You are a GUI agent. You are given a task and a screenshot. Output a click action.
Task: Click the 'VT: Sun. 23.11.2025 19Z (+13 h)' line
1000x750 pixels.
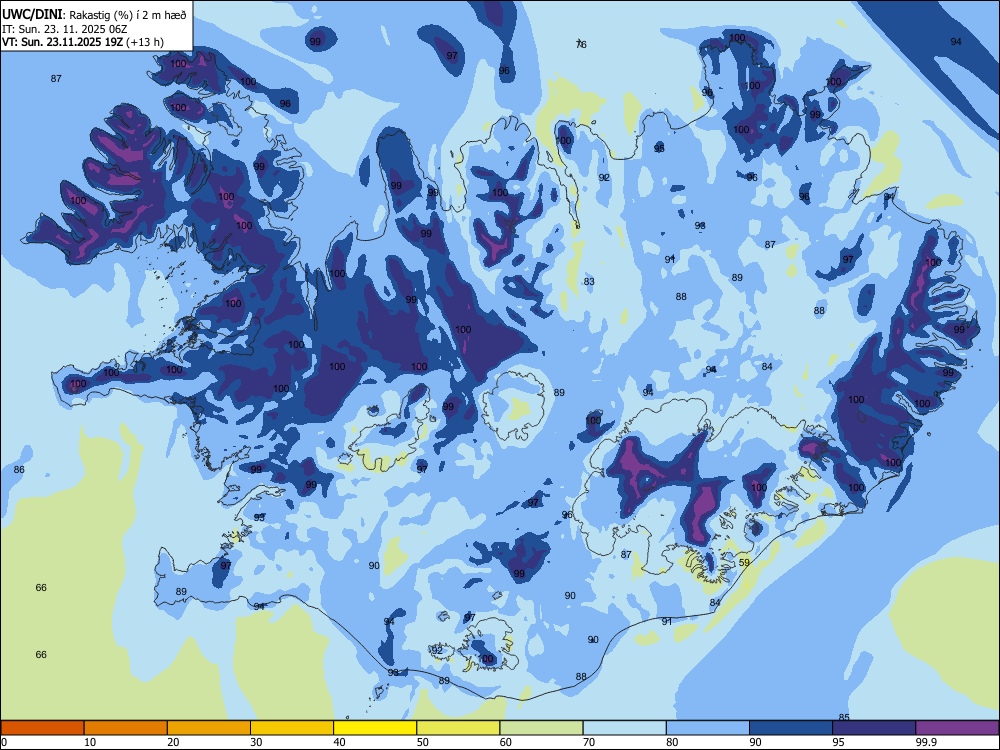(x=83, y=42)
